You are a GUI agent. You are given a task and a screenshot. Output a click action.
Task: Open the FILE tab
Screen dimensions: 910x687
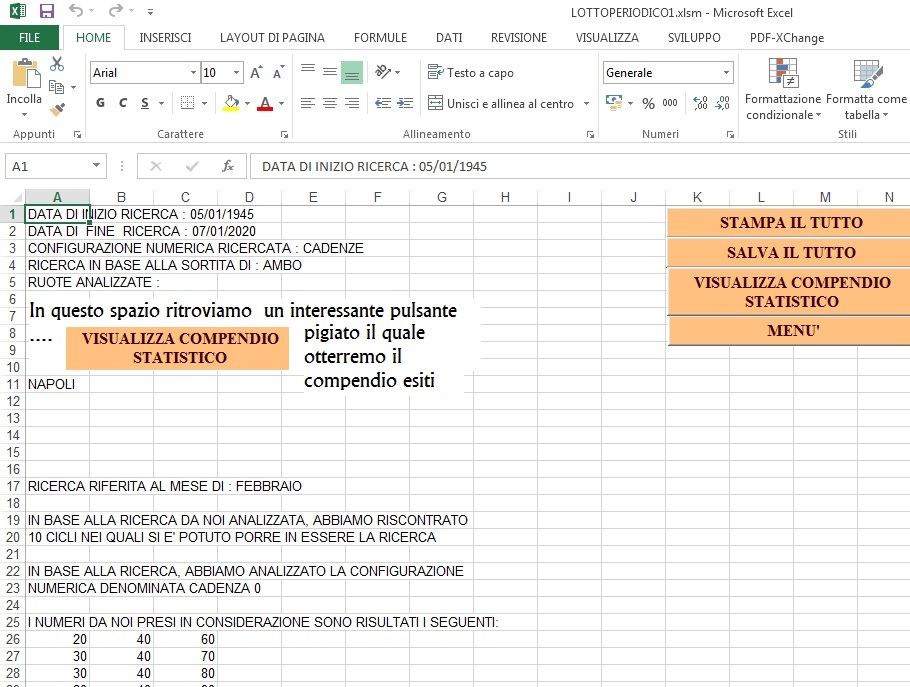(29, 38)
